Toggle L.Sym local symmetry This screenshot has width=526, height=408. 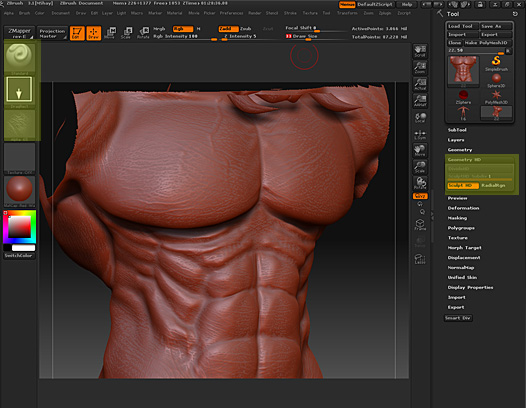click(x=420, y=135)
